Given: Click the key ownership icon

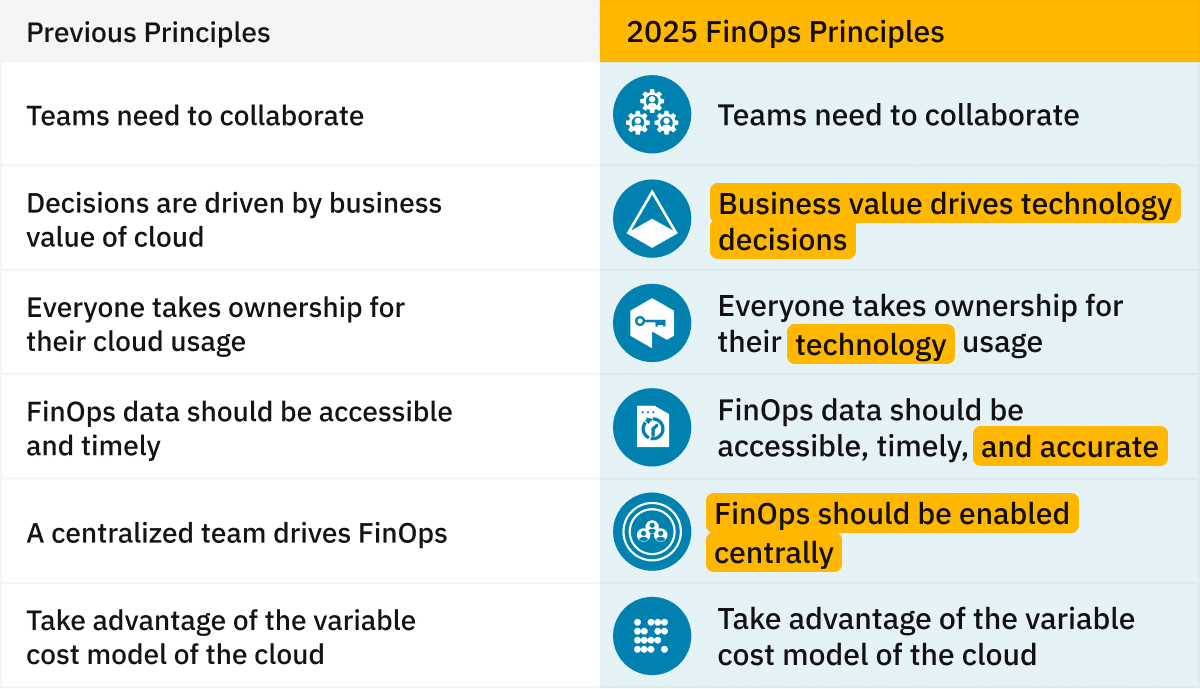Looking at the screenshot, I should pos(651,323).
